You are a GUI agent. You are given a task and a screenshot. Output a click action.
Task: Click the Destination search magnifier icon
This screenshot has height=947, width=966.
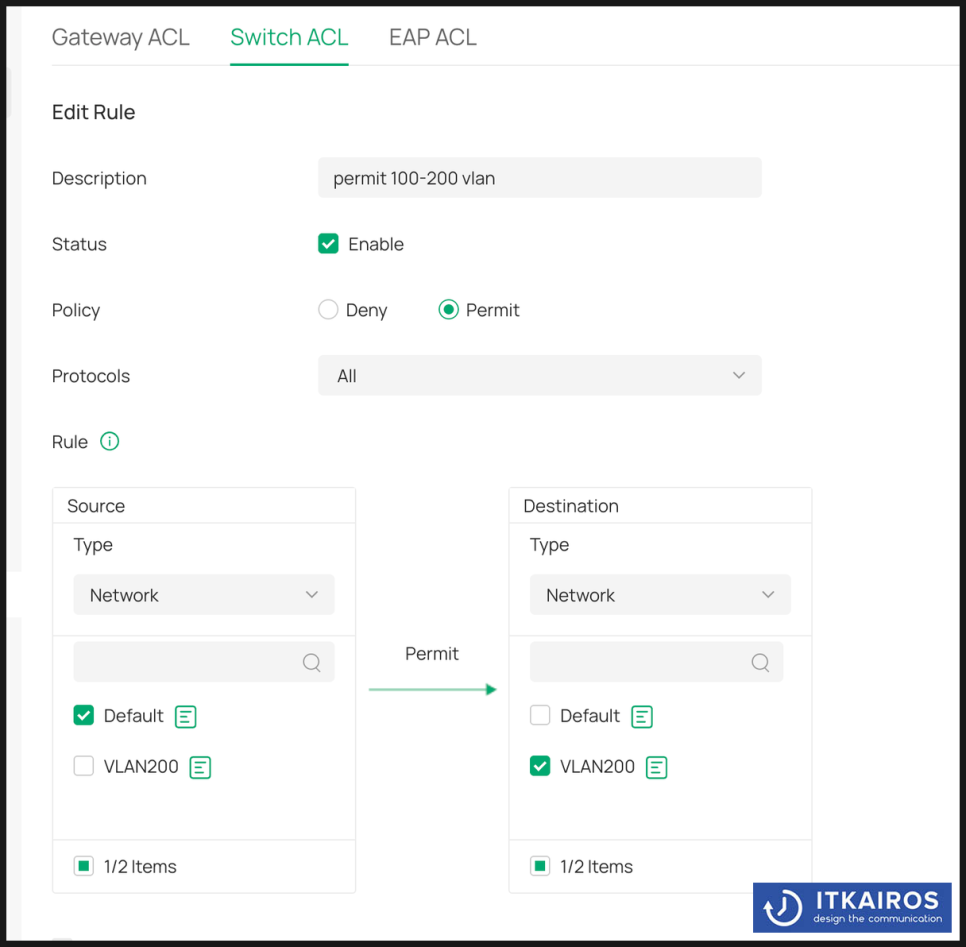click(x=761, y=662)
